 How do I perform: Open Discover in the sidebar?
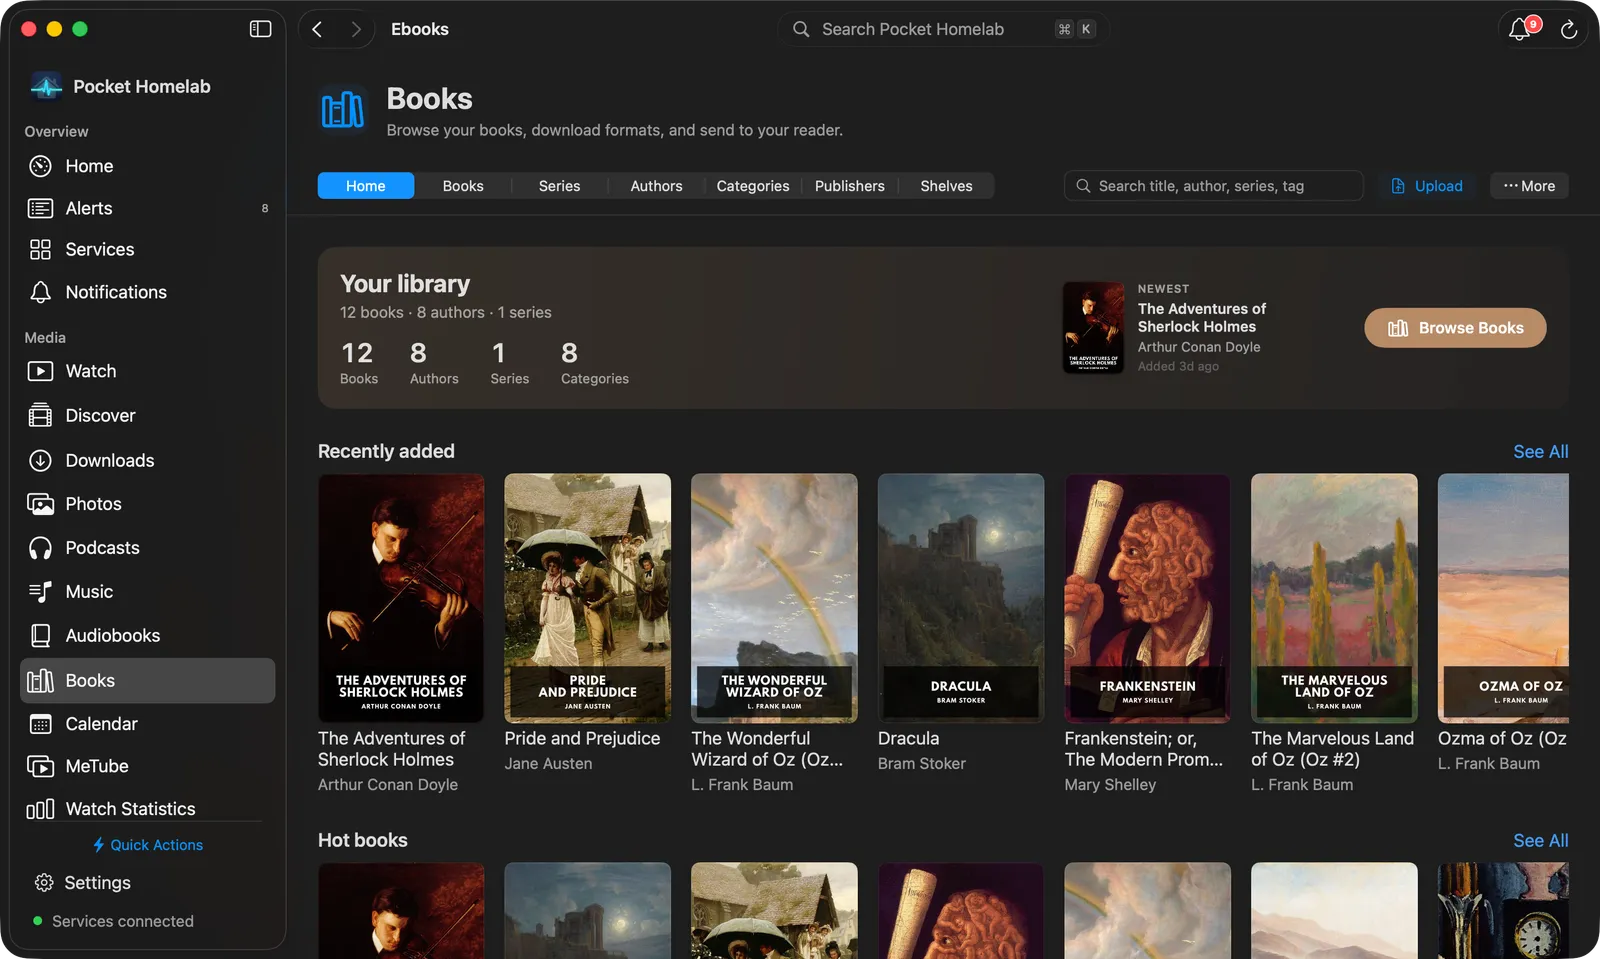147,415
